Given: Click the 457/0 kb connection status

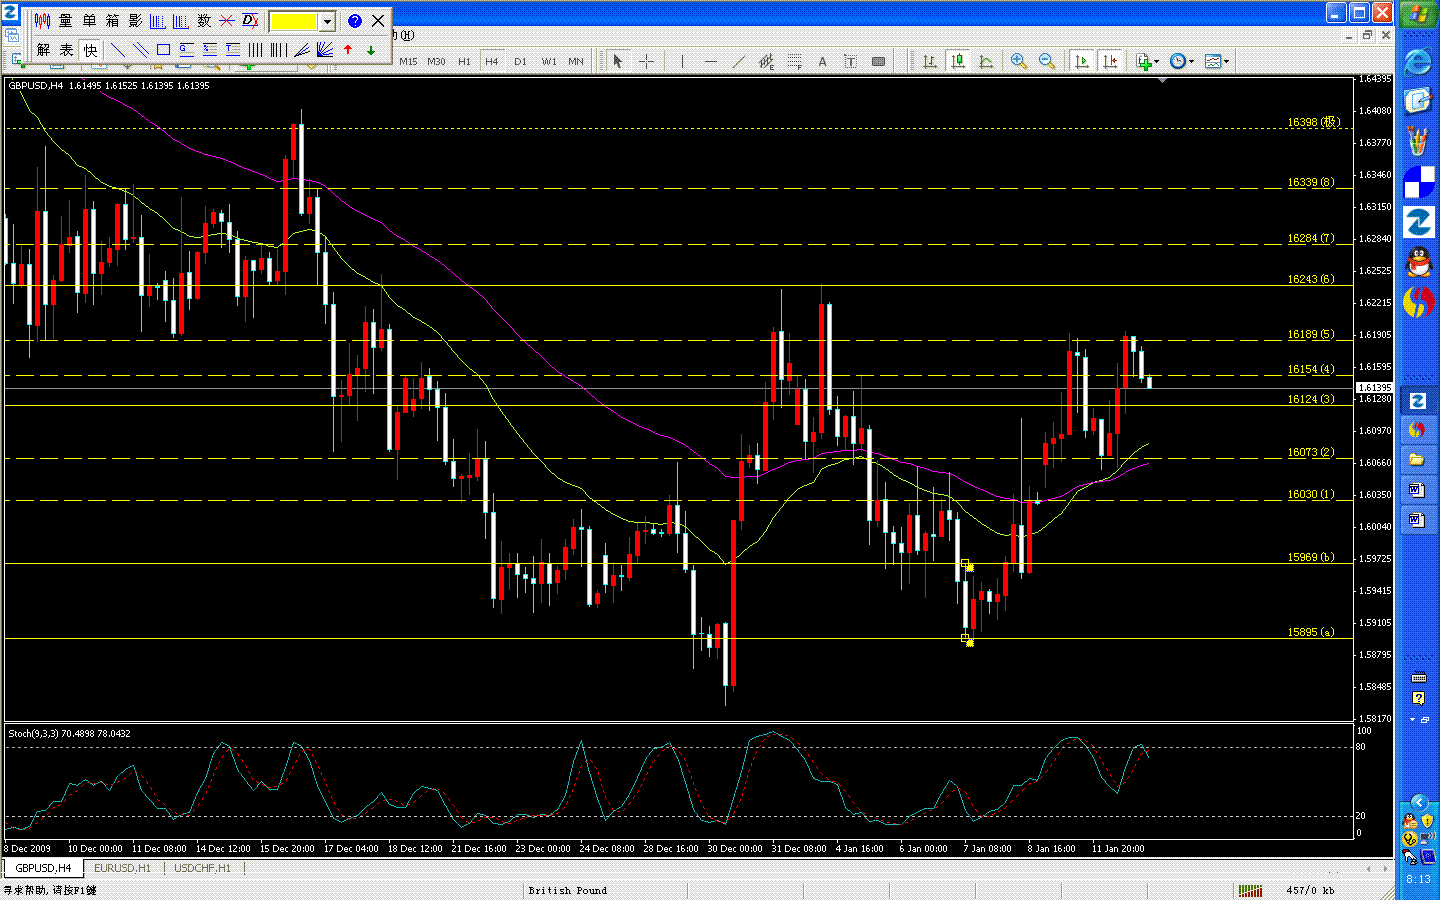Looking at the screenshot, I should (1310, 890).
